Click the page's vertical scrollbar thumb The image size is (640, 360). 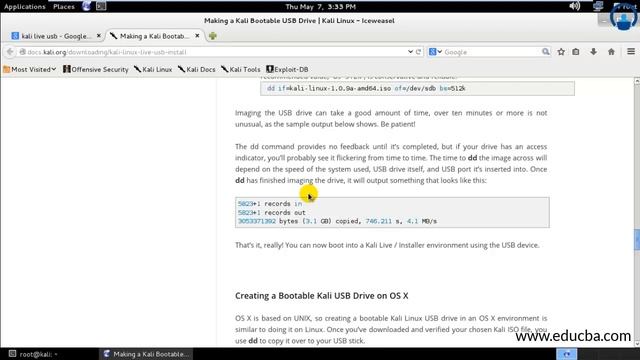pos(637,240)
